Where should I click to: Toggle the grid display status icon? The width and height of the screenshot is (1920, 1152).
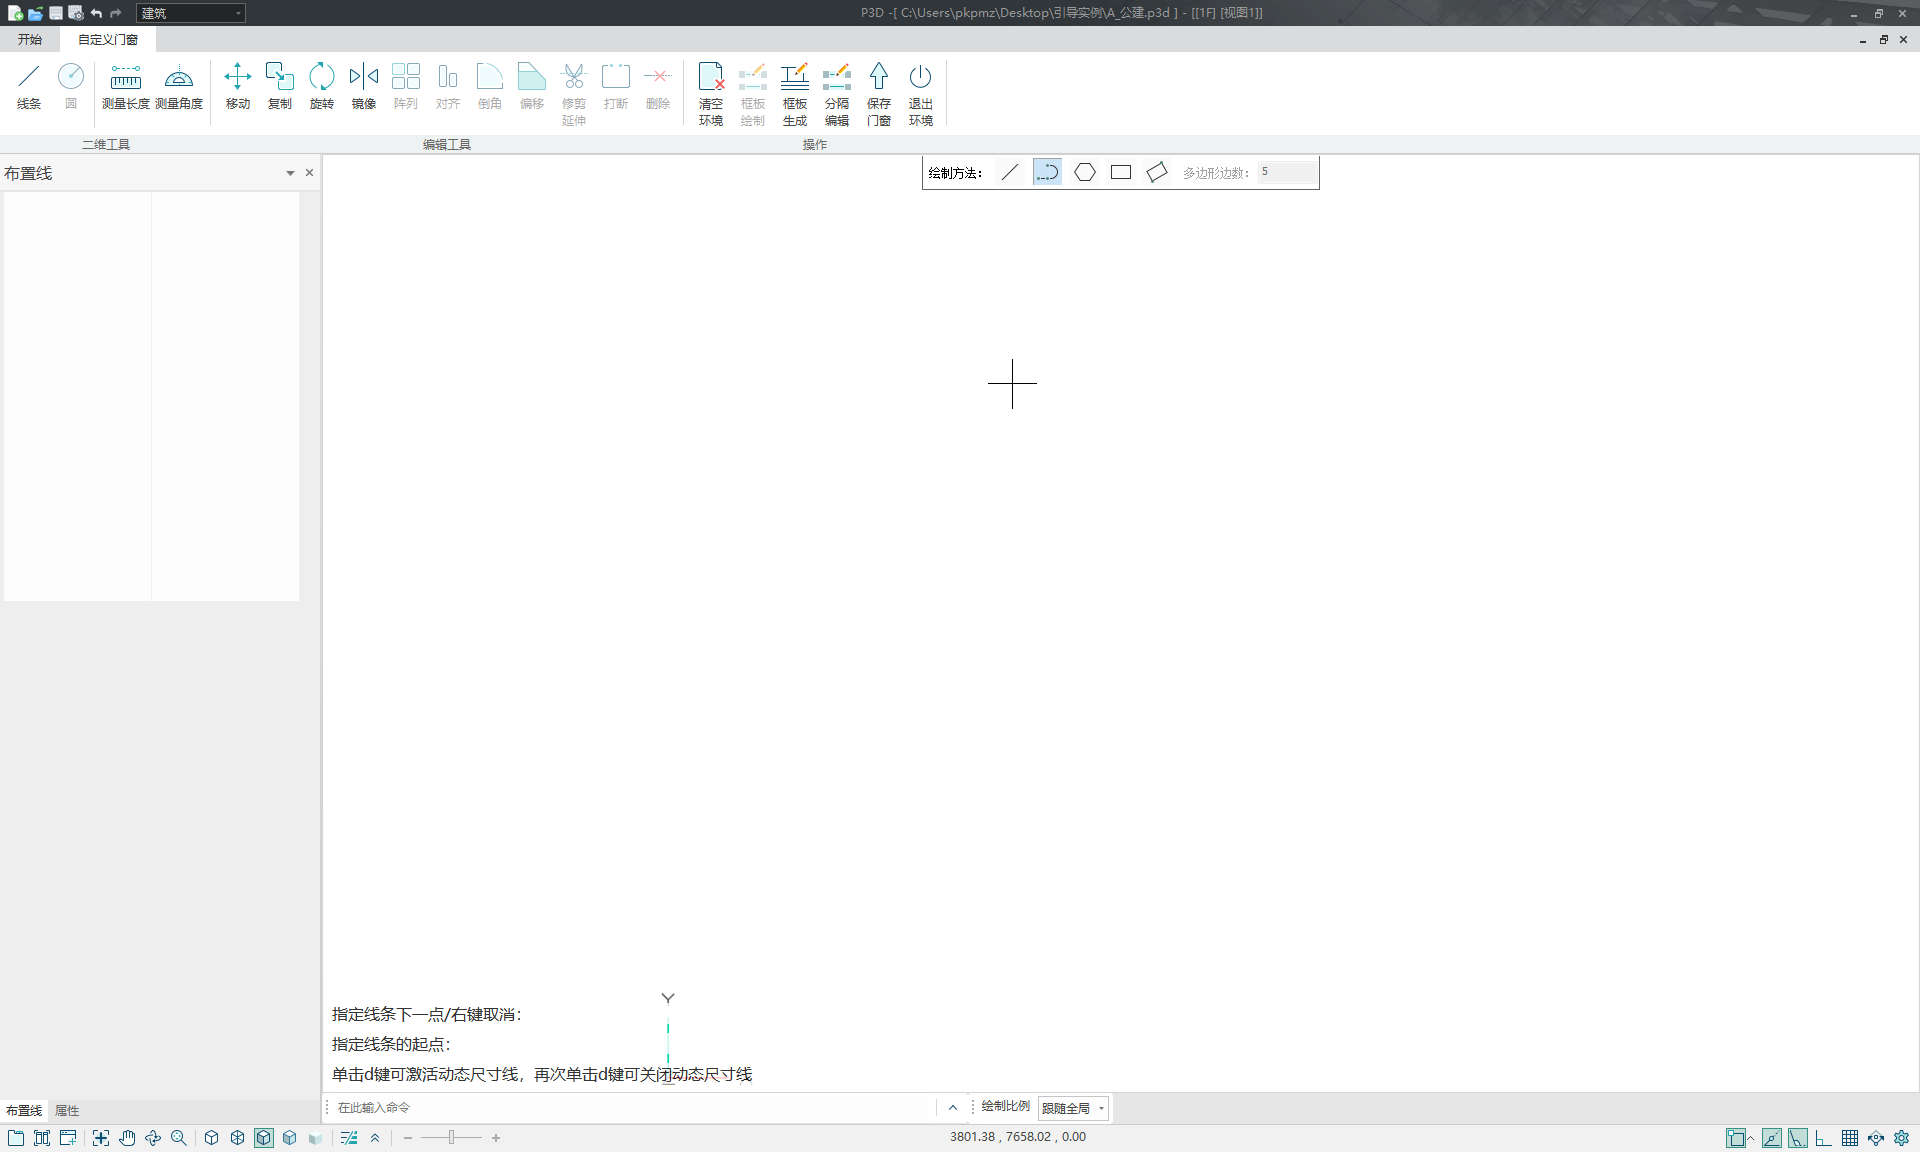(x=1850, y=1138)
